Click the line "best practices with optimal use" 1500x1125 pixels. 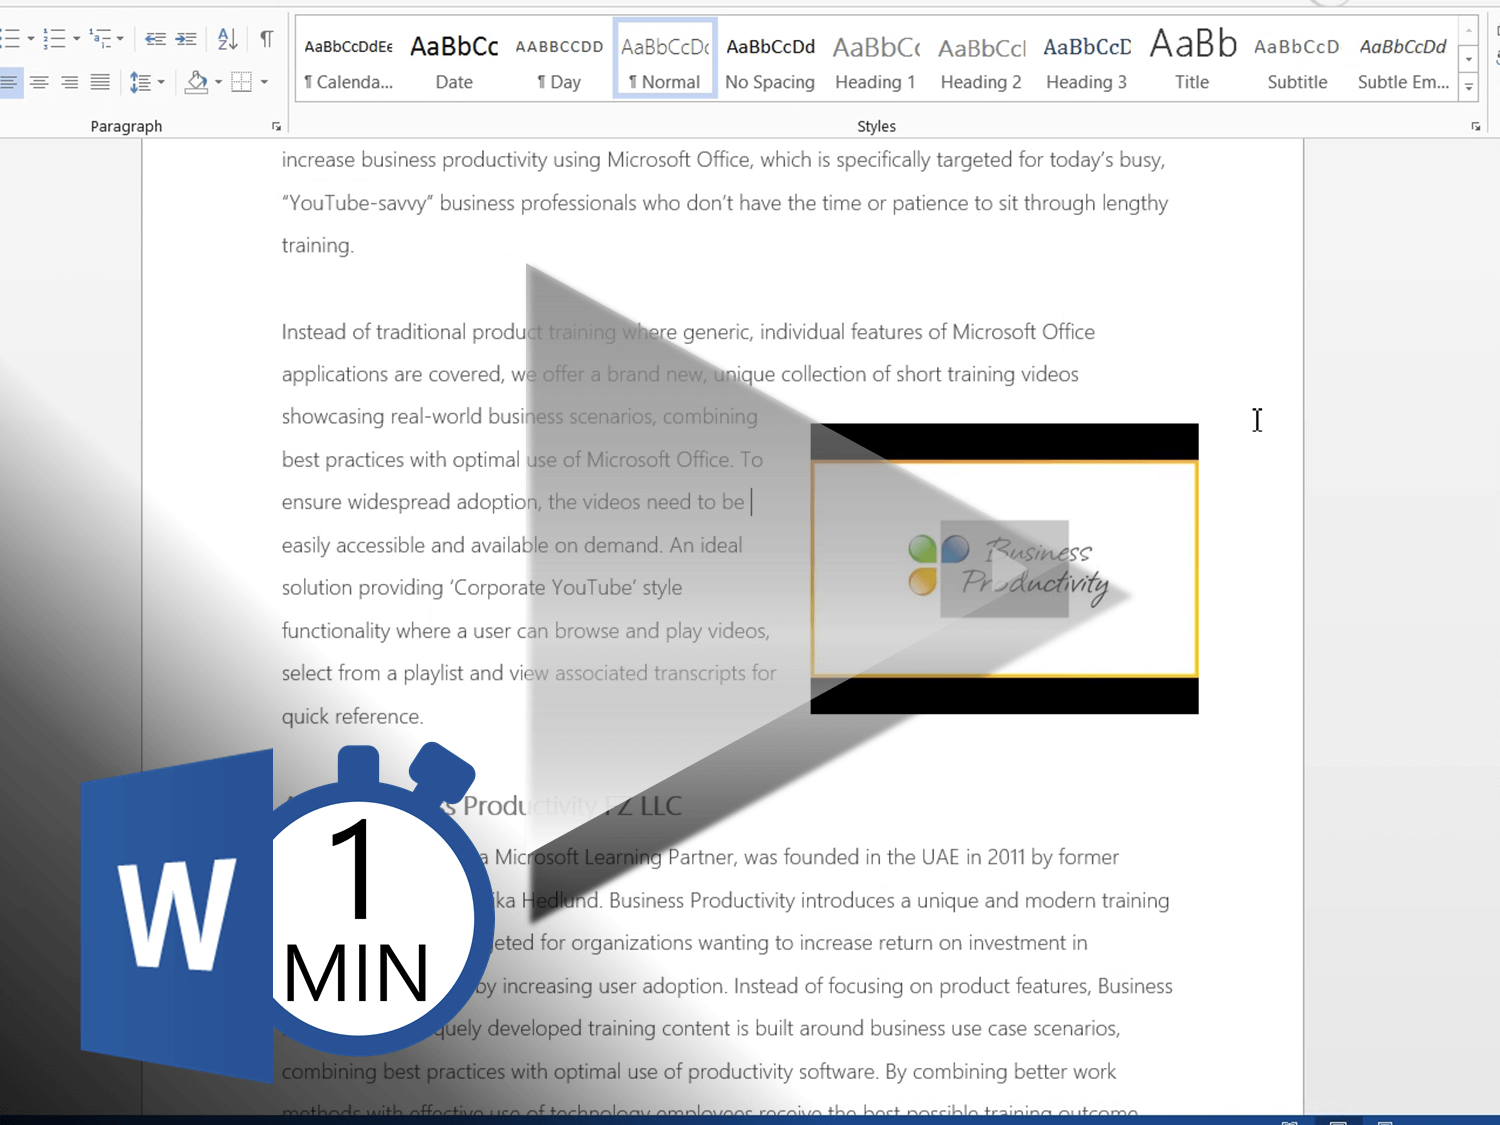click(522, 460)
